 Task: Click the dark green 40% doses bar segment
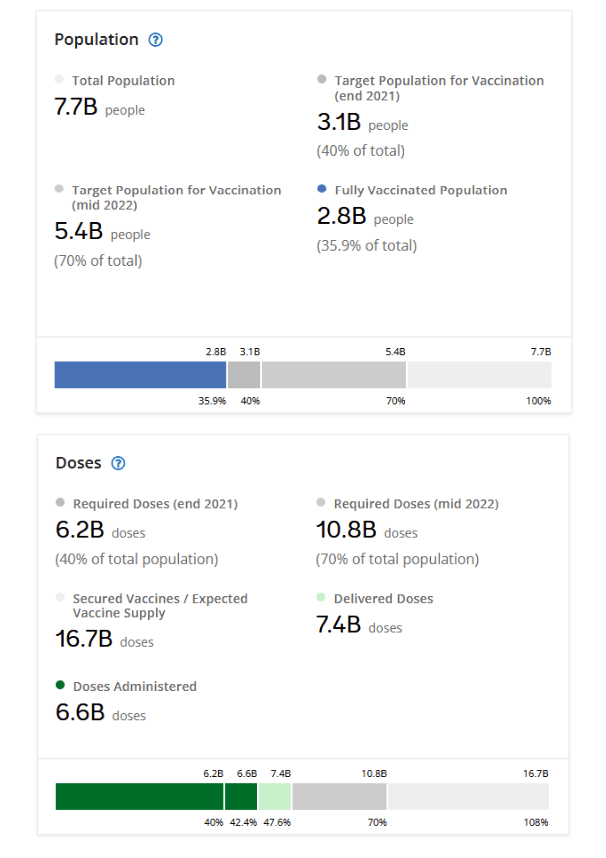pos(139,796)
